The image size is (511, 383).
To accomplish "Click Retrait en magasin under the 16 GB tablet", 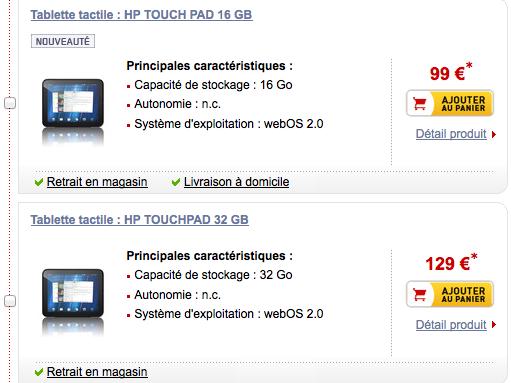I will [x=97, y=182].
